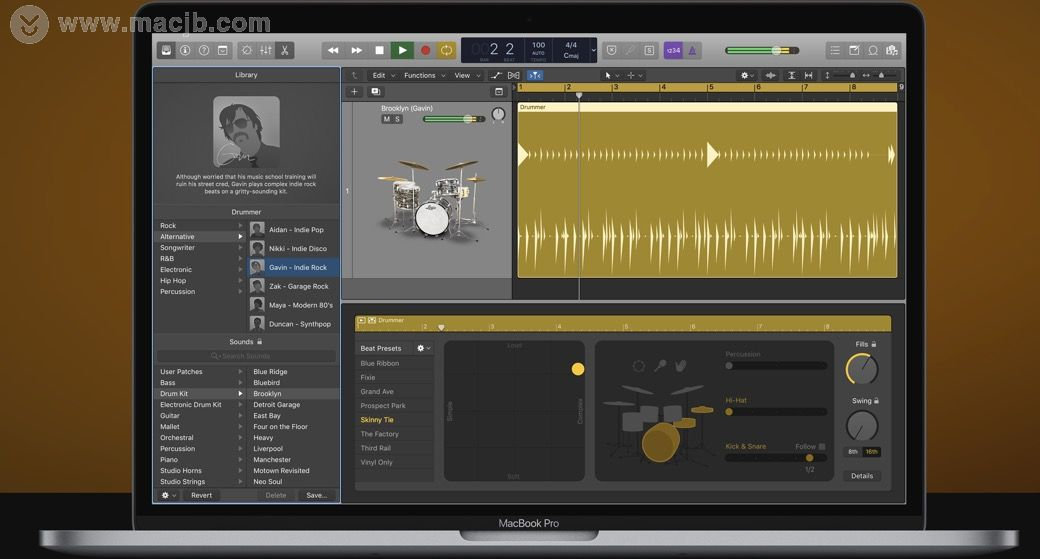Click the red Record button
The width and height of the screenshot is (1040, 559).
425,50
